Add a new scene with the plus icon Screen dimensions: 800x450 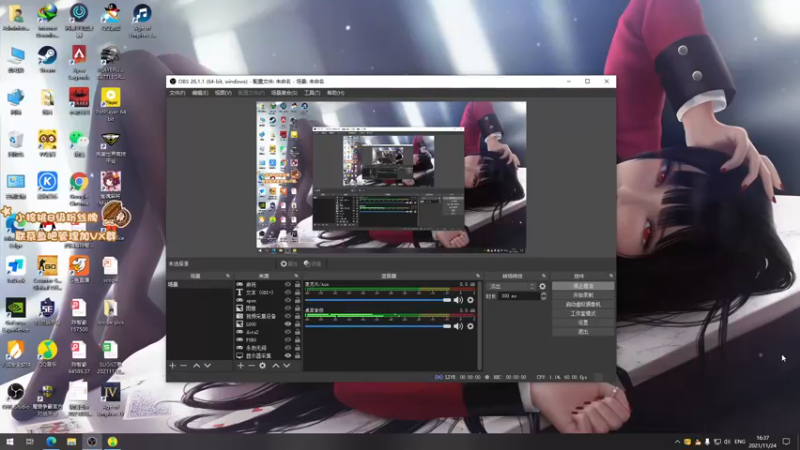172,366
